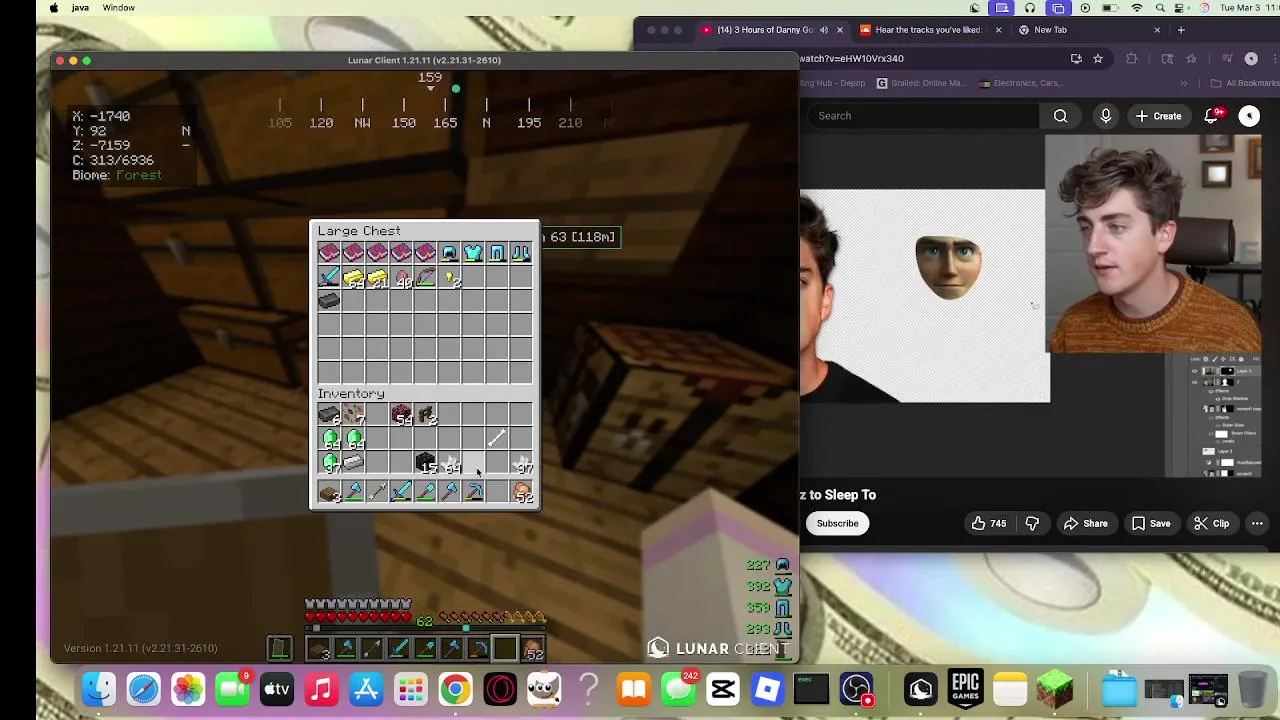
Task: Open the Window menu in menu bar
Action: point(118,8)
